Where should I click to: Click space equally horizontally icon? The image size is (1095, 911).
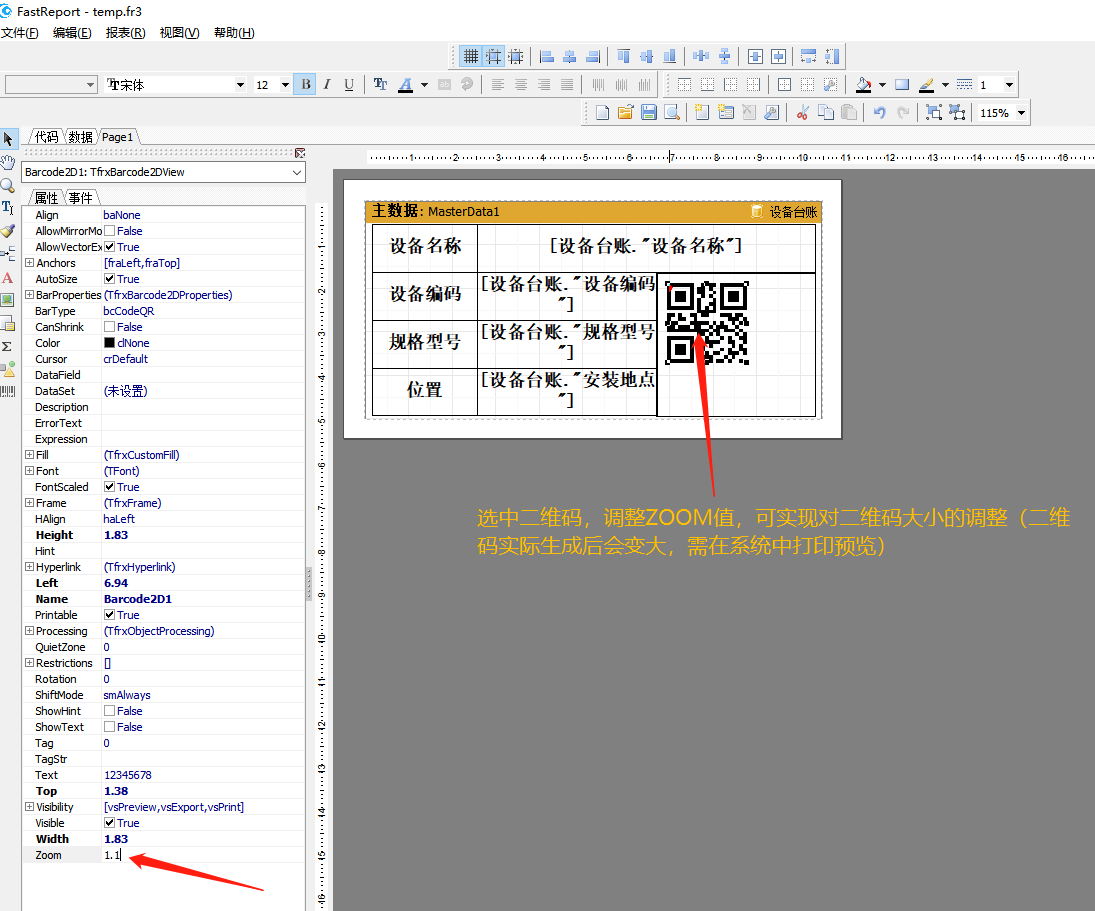click(700, 57)
